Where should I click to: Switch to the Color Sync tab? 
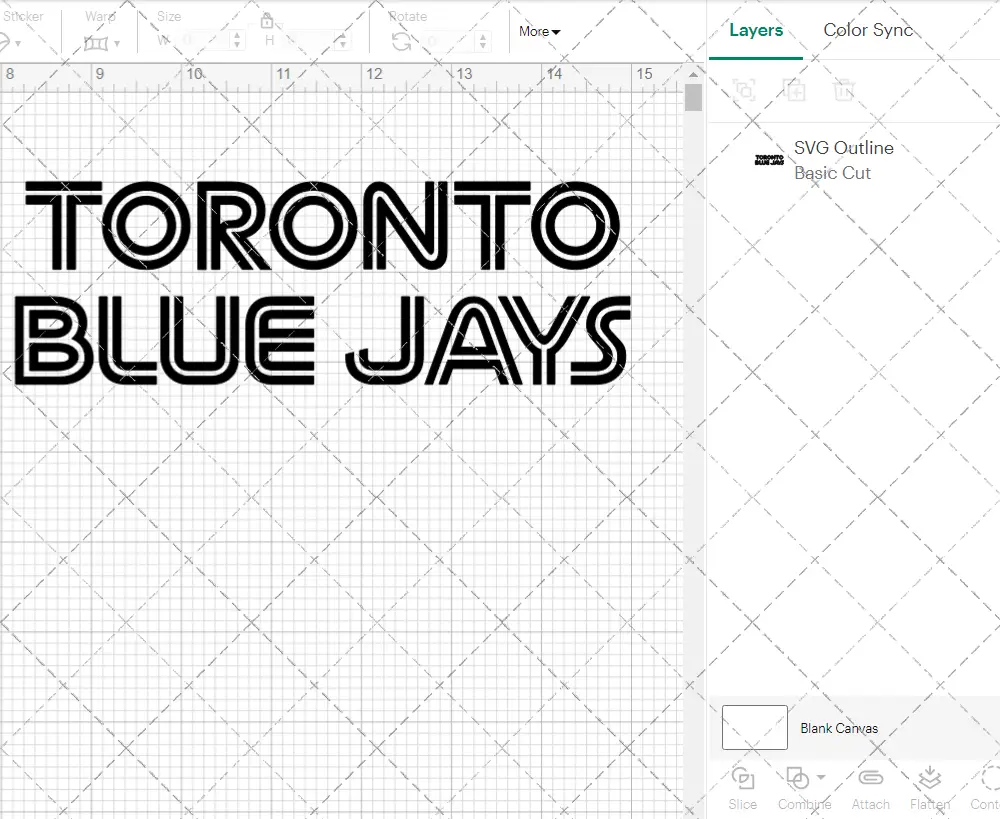coord(868,30)
